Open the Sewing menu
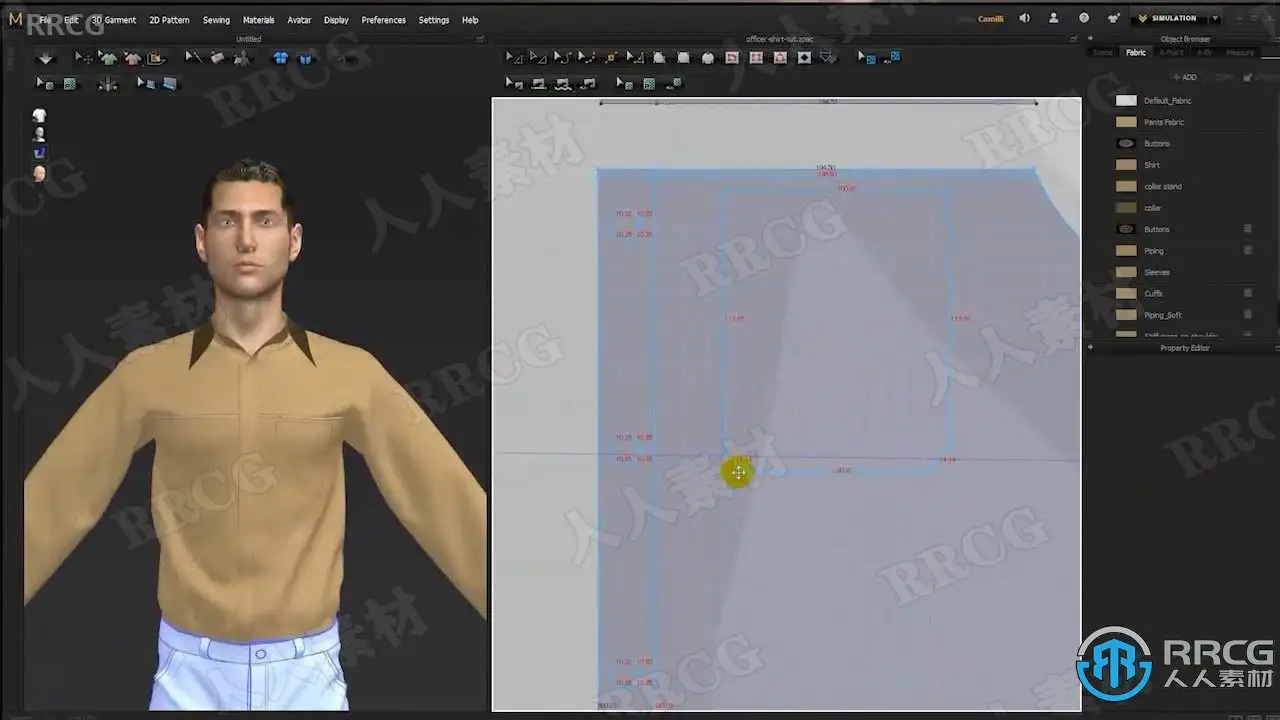This screenshot has height=720, width=1280. point(216,20)
